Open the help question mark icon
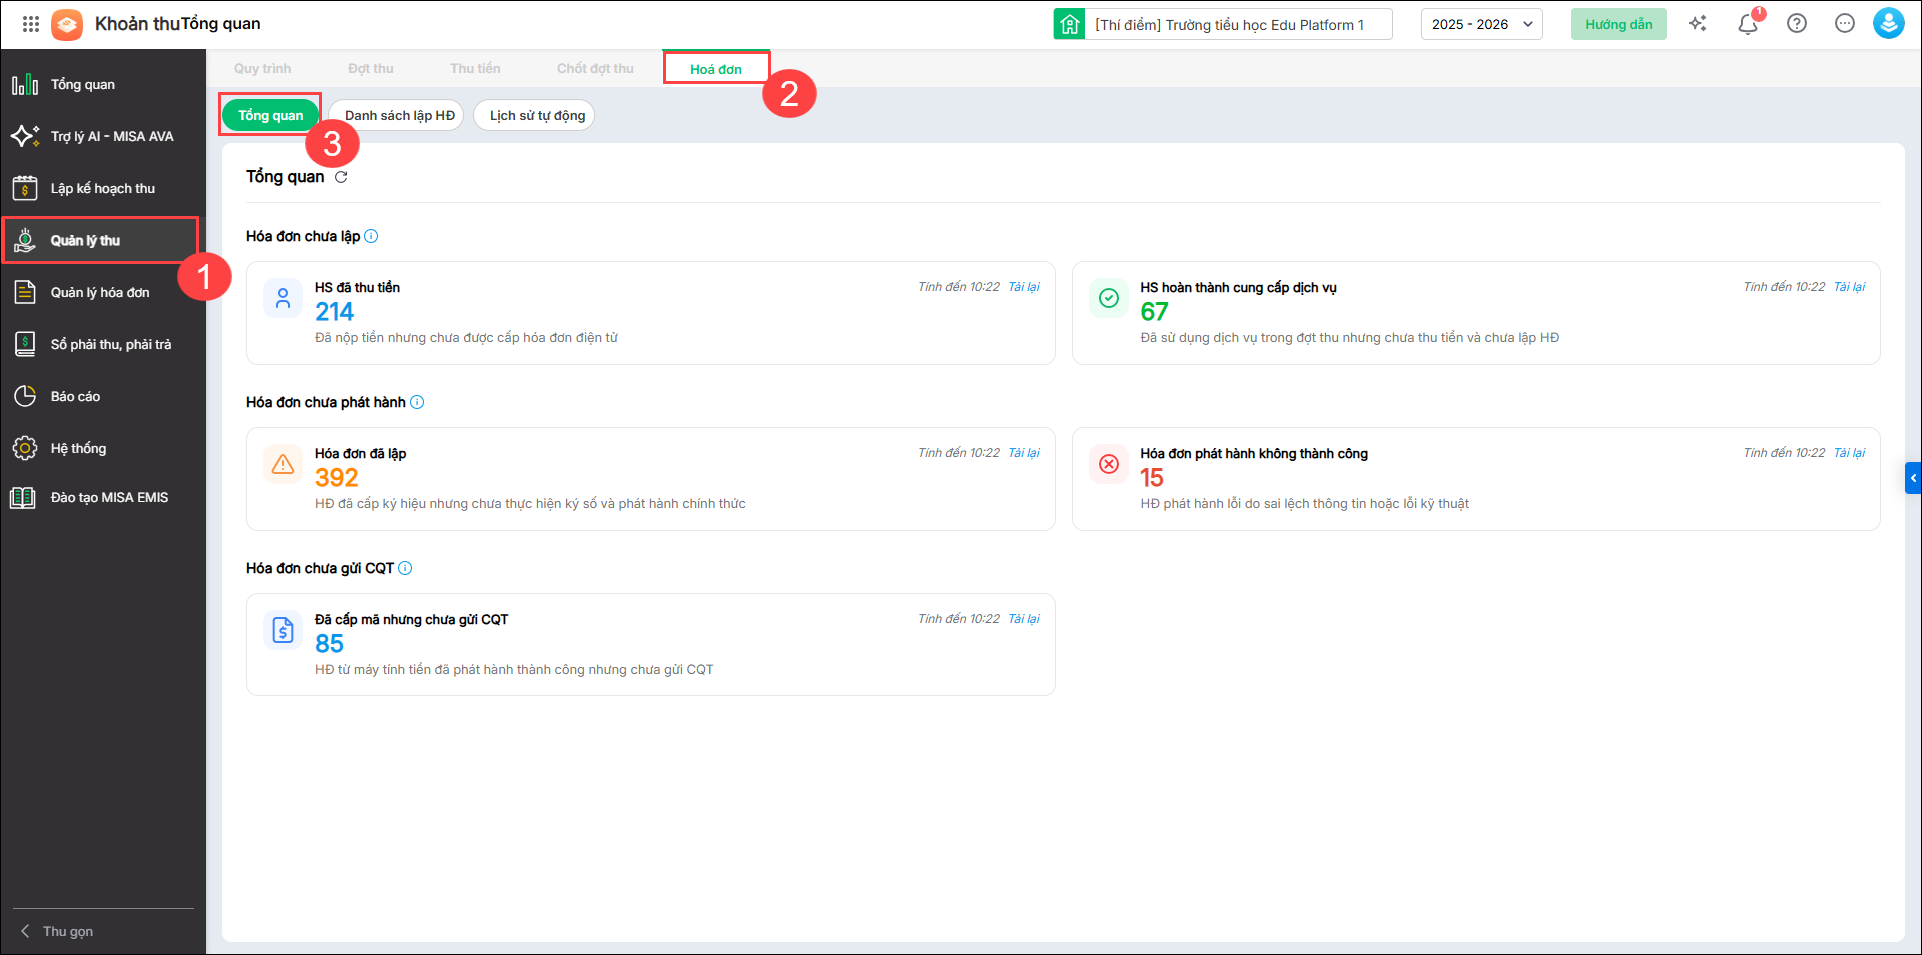Image resolution: width=1922 pixels, height=955 pixels. click(x=1797, y=24)
